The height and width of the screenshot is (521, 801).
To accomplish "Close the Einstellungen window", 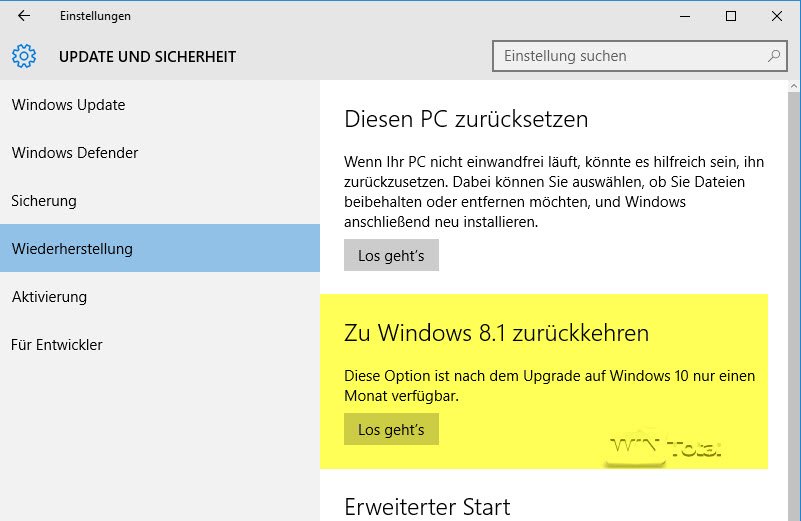I will (x=777, y=16).
